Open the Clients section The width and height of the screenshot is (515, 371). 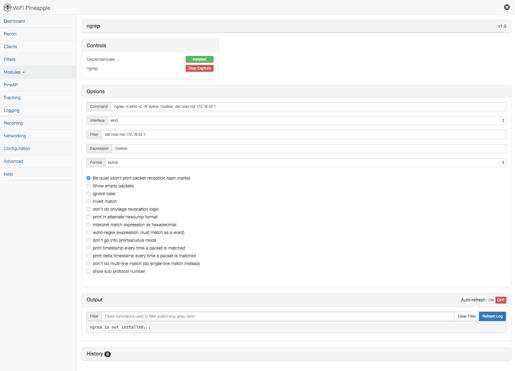pyautogui.click(x=10, y=46)
